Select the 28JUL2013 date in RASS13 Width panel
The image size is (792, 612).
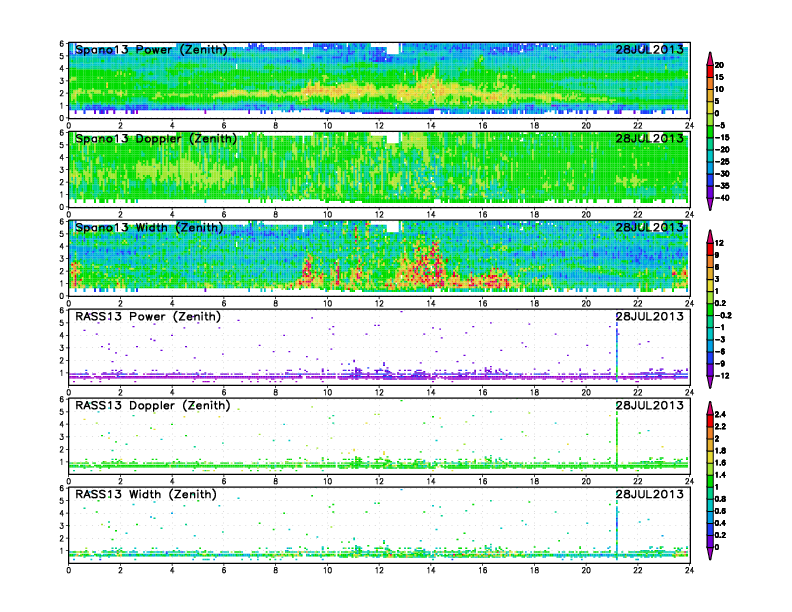coord(649,494)
